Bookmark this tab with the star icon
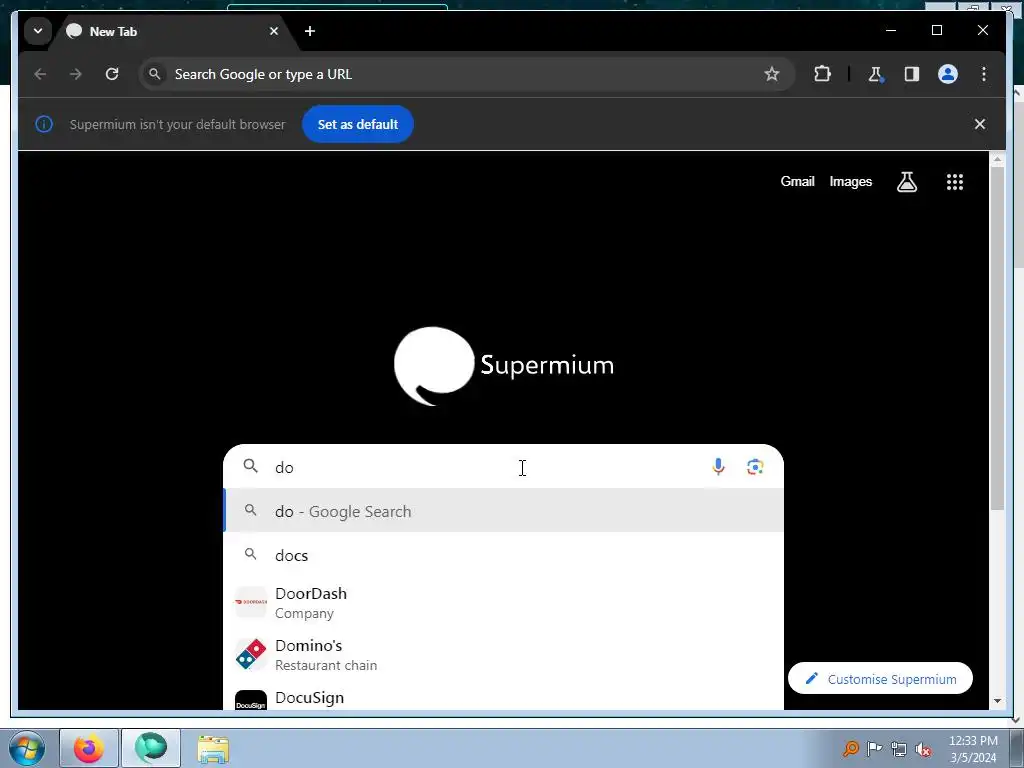 tap(772, 74)
